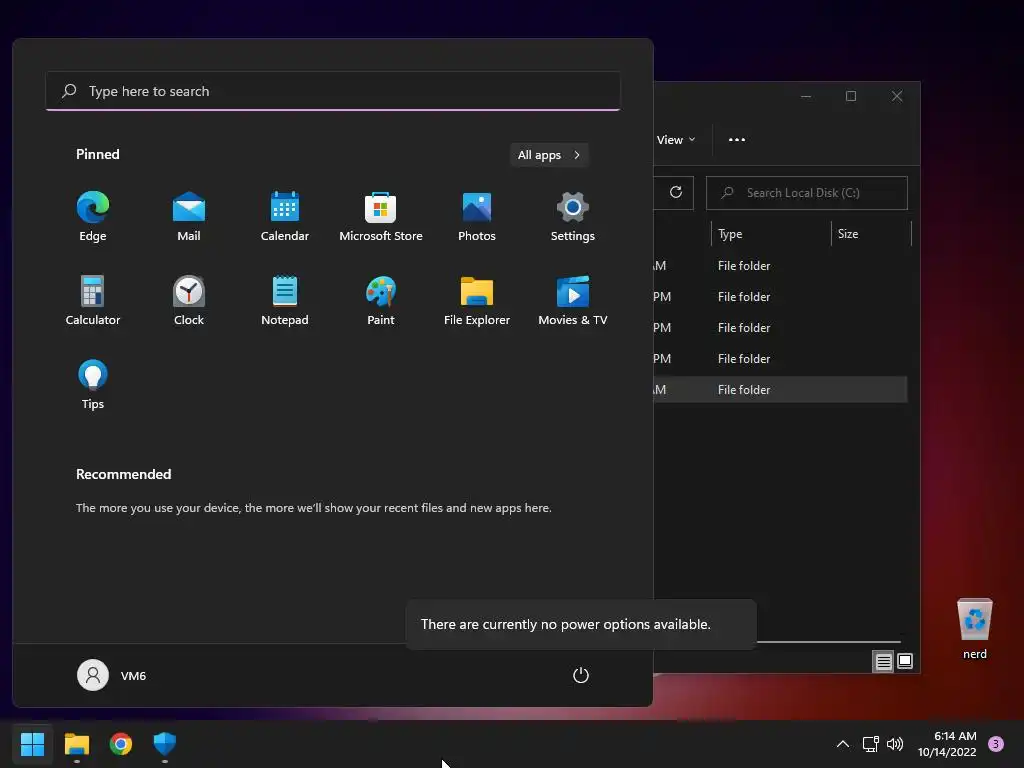
Task: Open Windows Security shield on taskbar
Action: click(x=165, y=744)
